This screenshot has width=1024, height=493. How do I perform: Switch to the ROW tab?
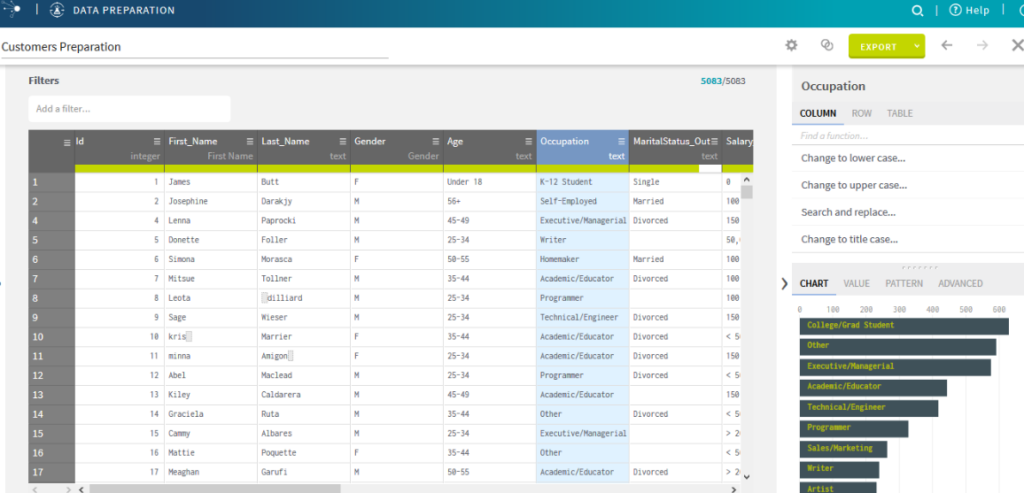pyautogui.click(x=861, y=113)
